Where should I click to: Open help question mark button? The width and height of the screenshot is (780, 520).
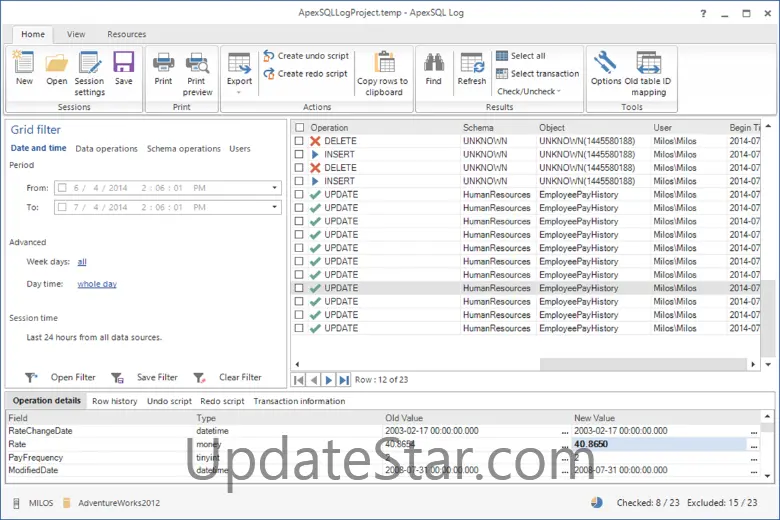[703, 14]
